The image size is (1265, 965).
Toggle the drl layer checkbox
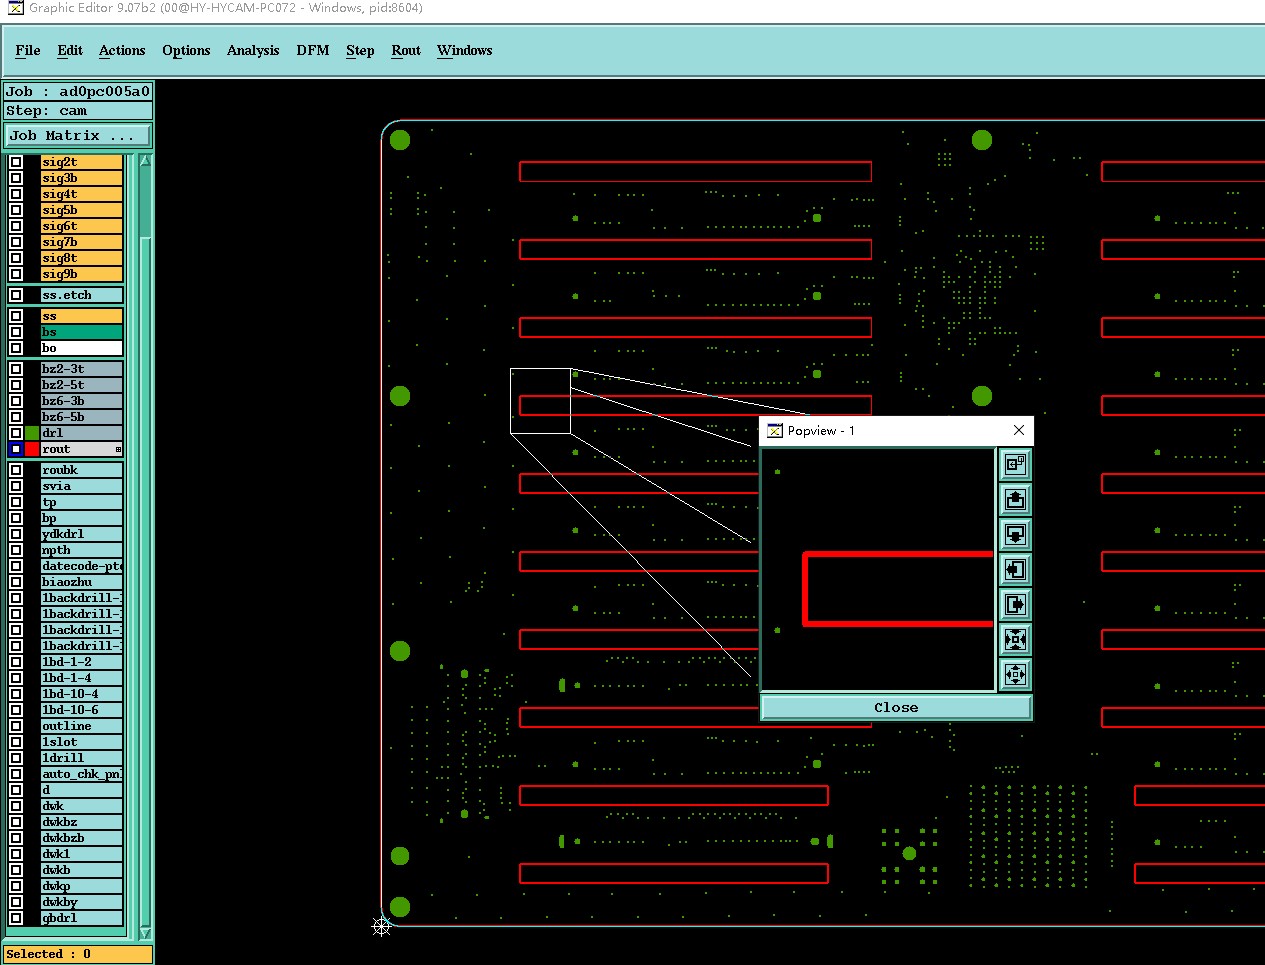(16, 433)
